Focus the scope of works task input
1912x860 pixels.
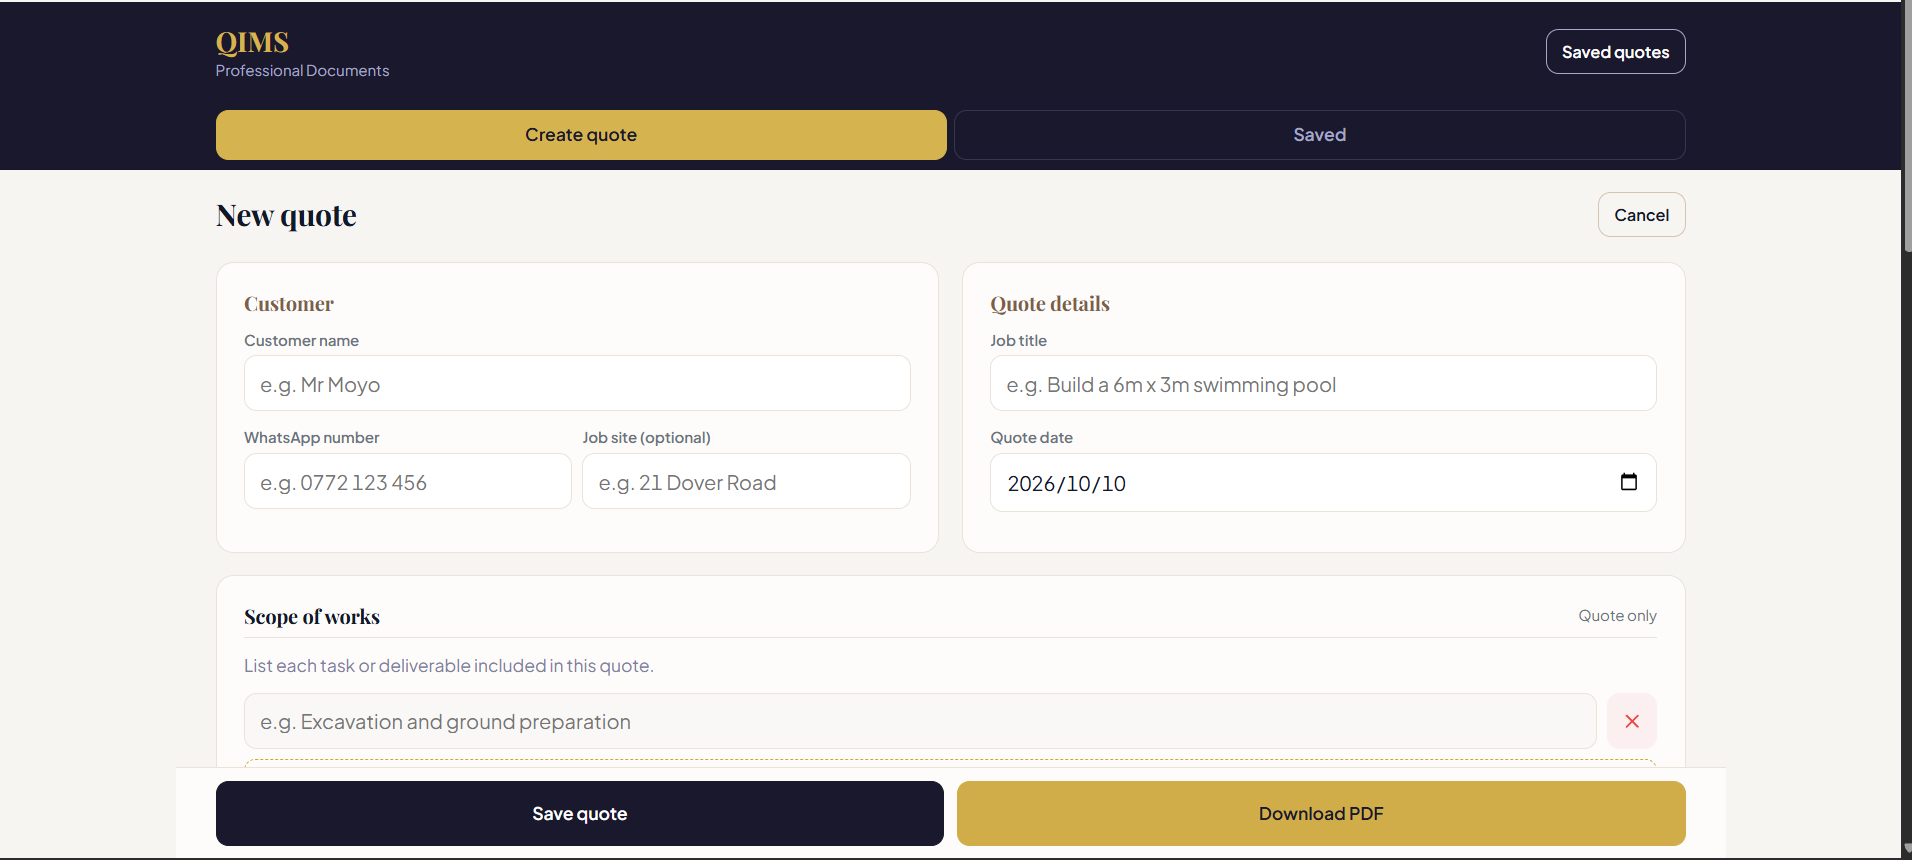coord(920,721)
